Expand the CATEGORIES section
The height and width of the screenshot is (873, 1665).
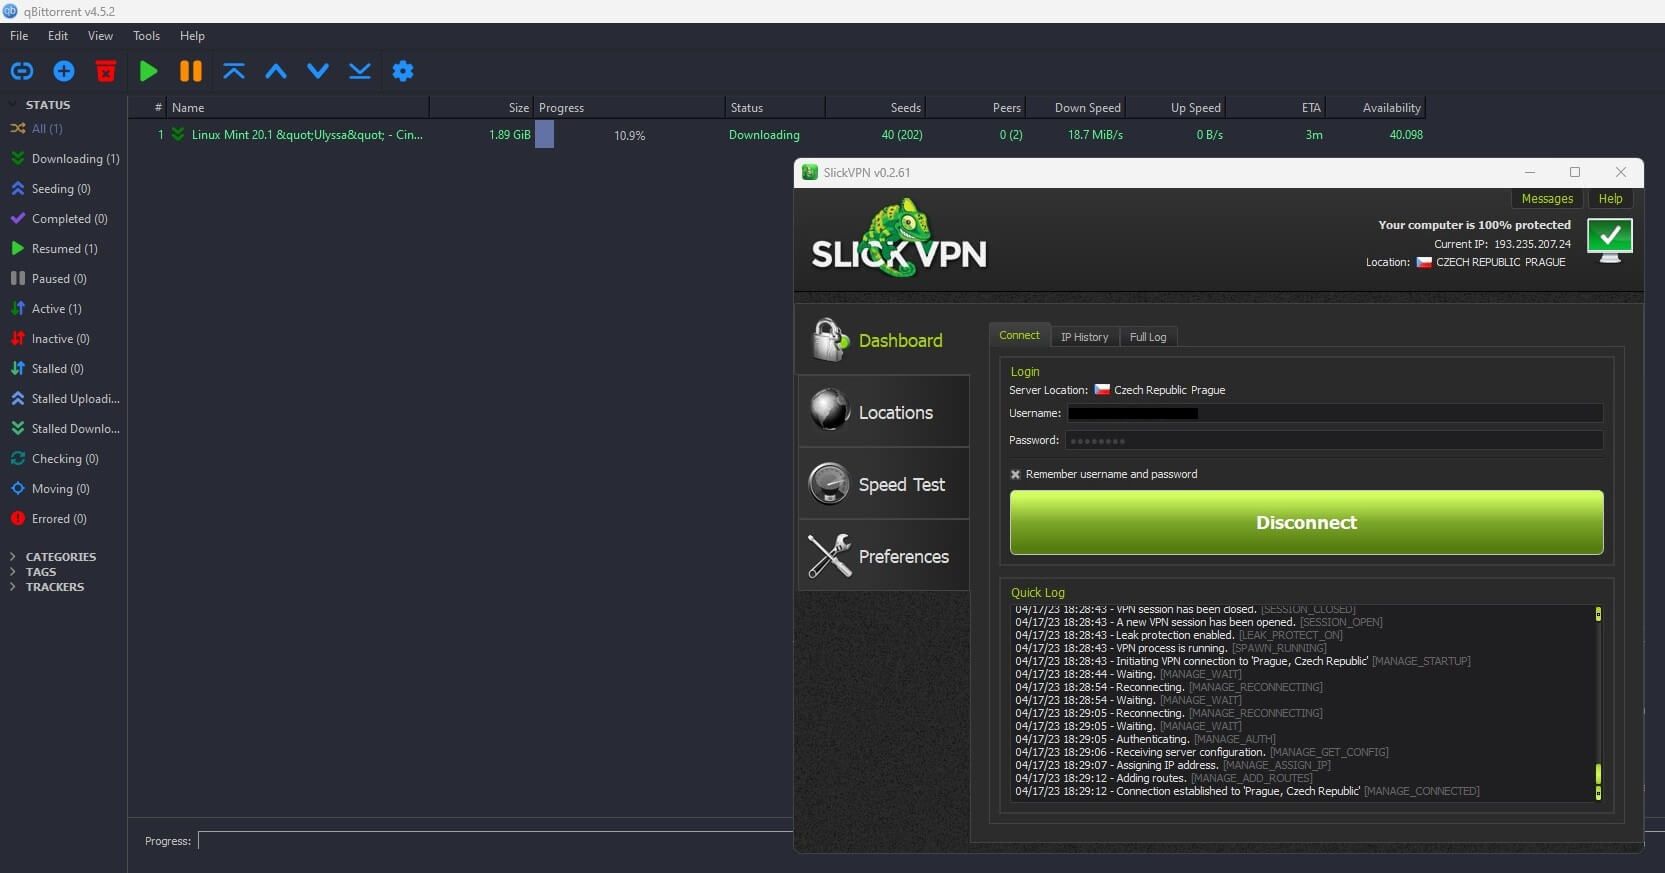13,557
